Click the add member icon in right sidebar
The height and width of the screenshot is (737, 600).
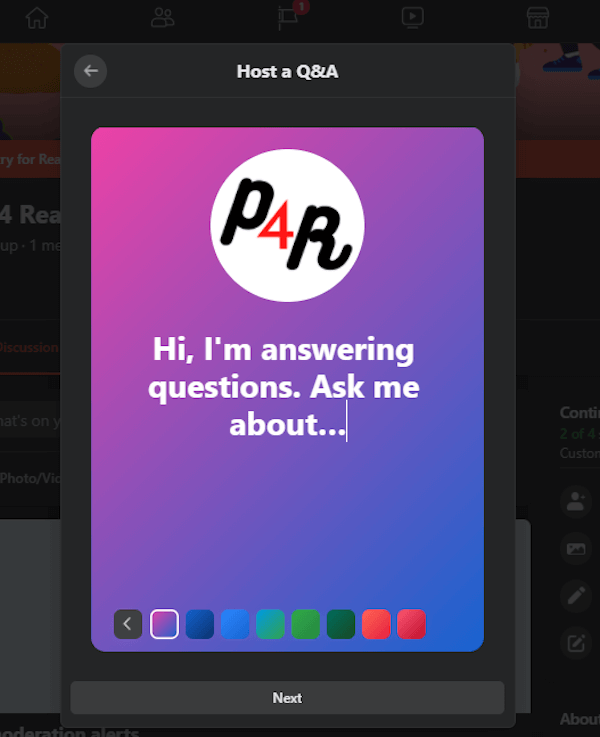click(x=576, y=502)
